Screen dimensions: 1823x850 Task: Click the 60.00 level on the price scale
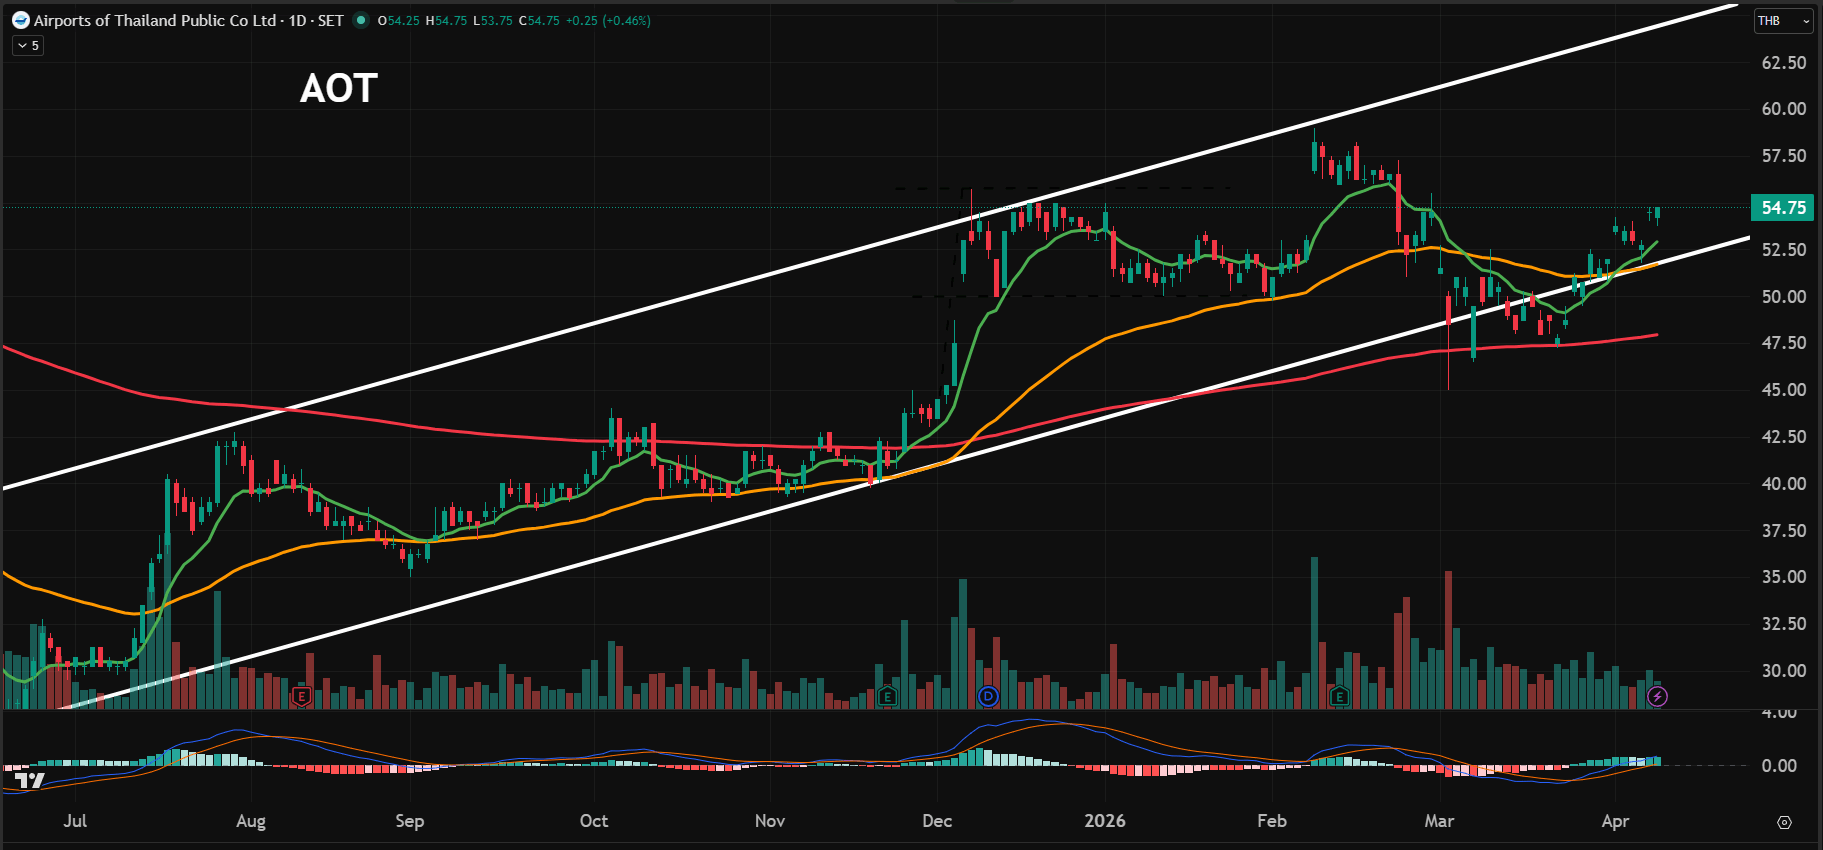coord(1783,109)
